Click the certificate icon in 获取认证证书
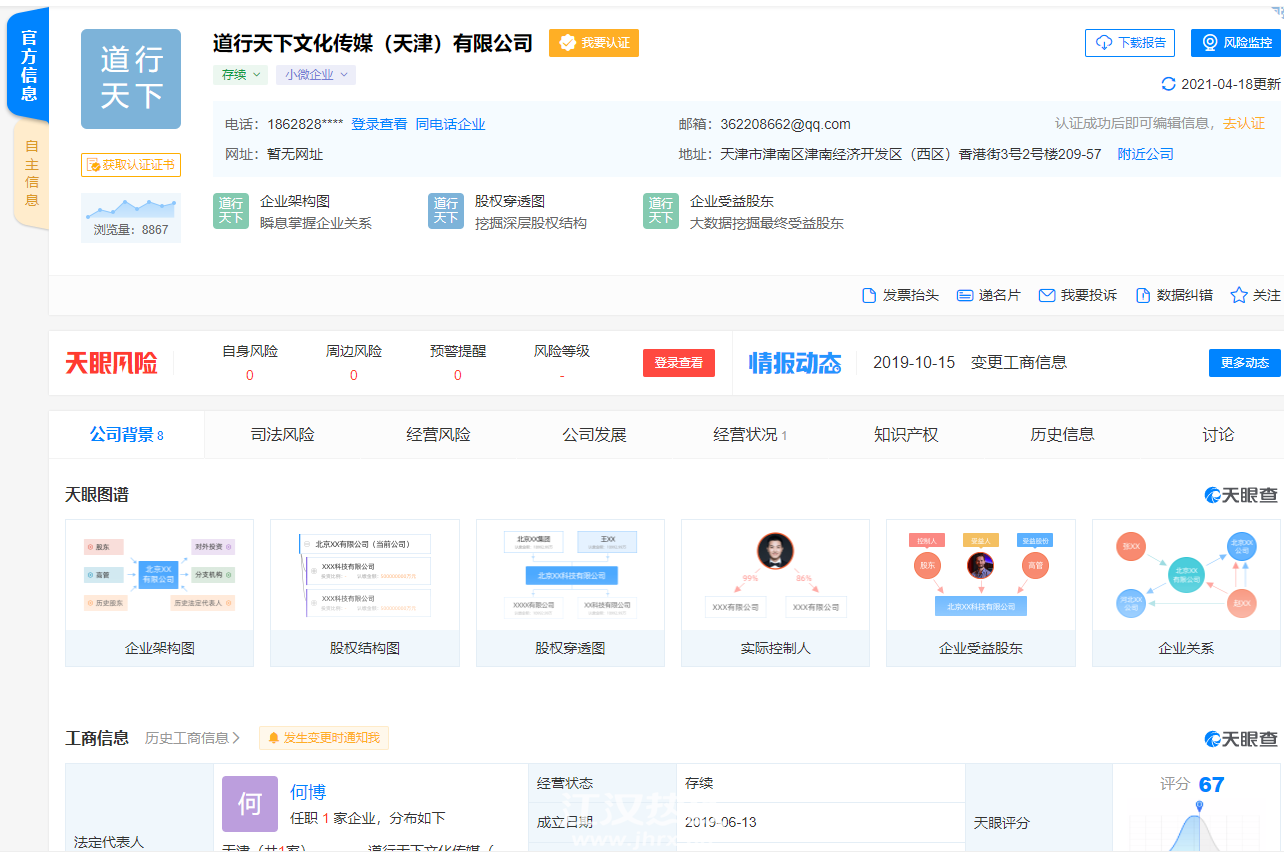 (93, 165)
